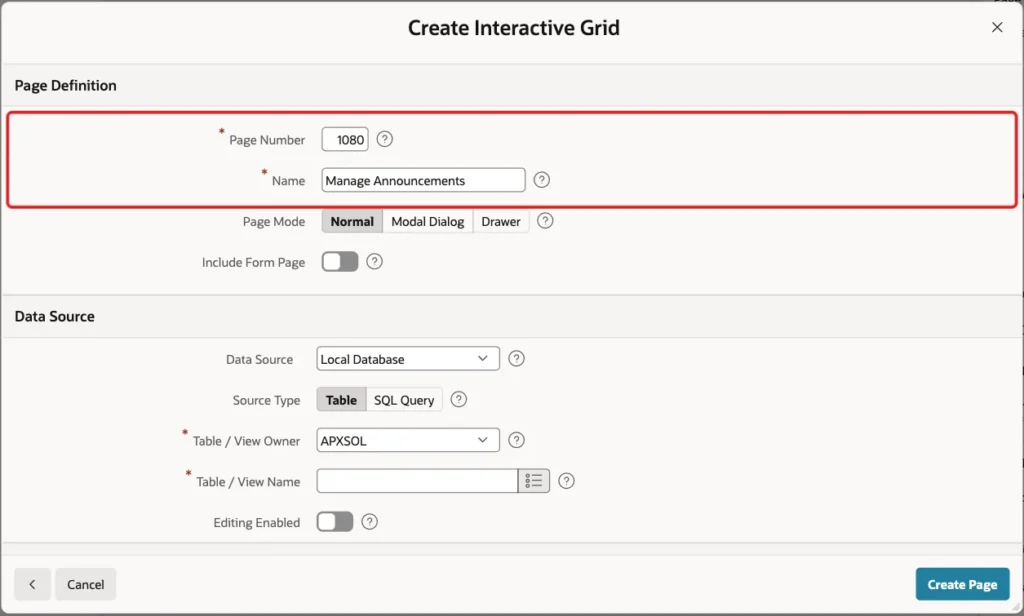The image size is (1024, 616).
Task: Go back to the previous wizard step
Action: click(x=32, y=584)
